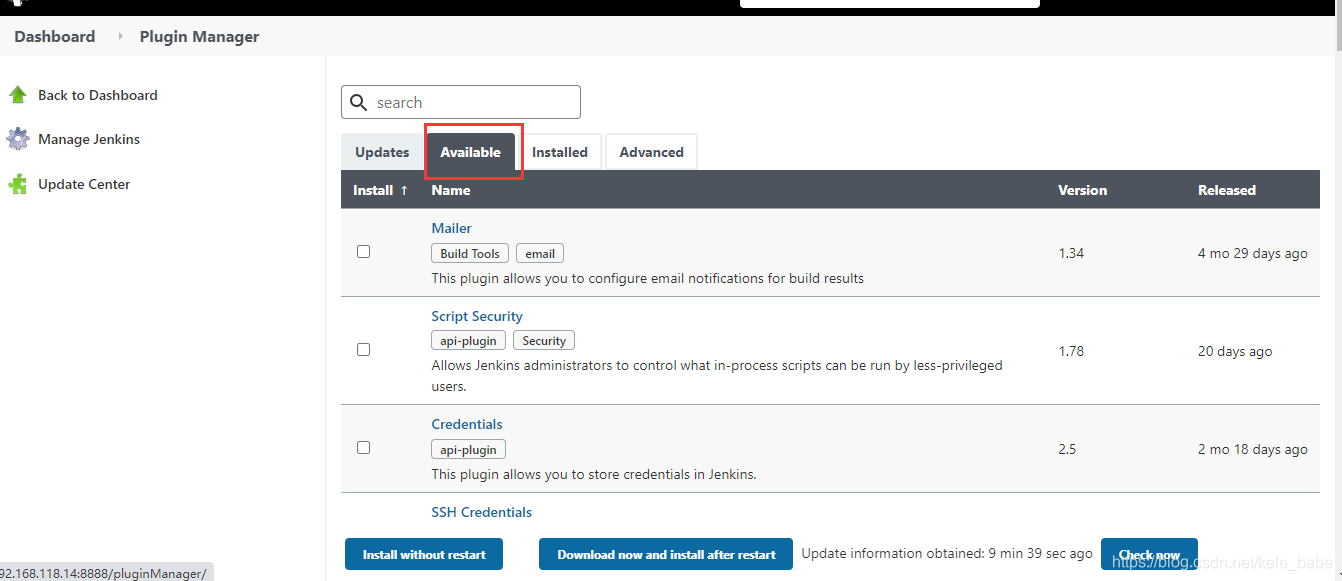
Task: Open the Credentials plugin link
Action: click(x=467, y=424)
